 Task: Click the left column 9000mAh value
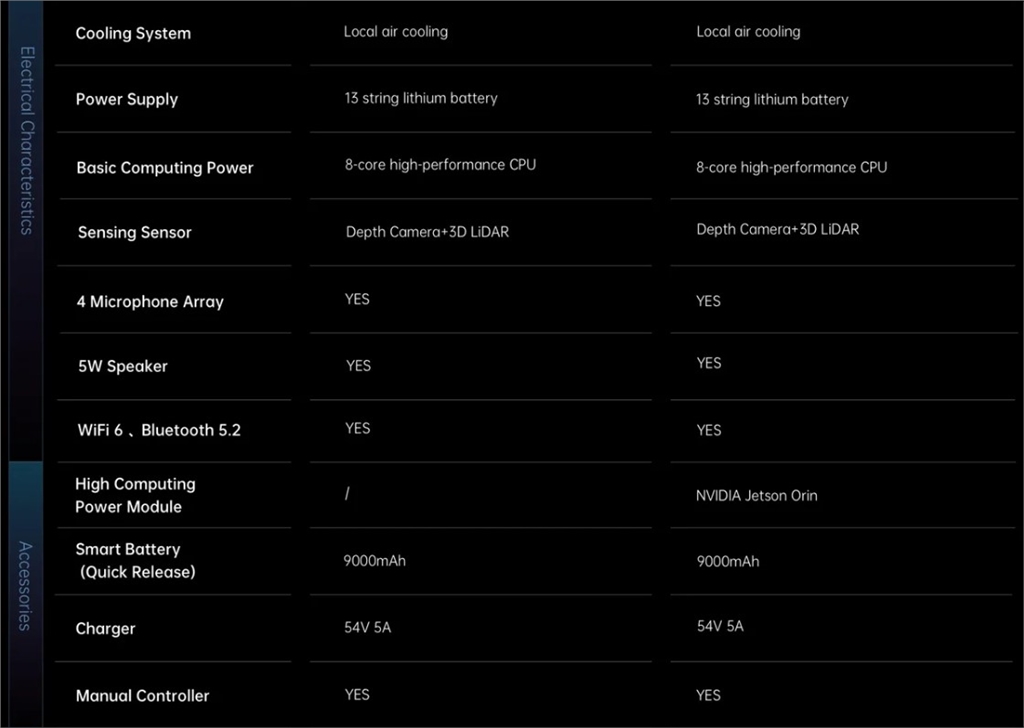[x=375, y=560]
